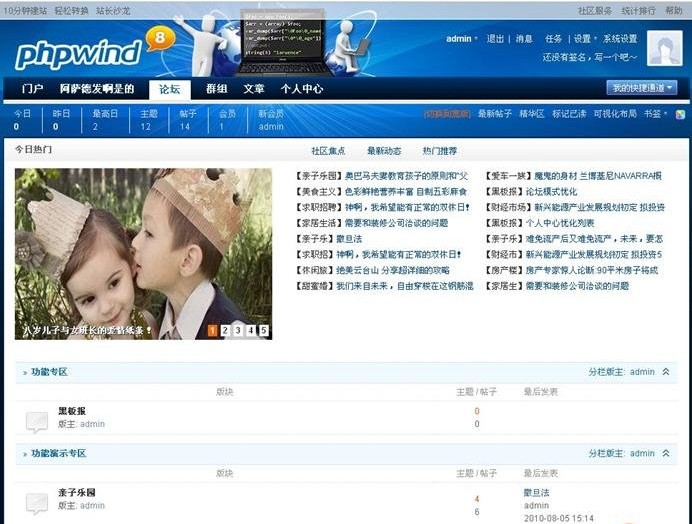Click 帮助 in top bar
Image resolution: width=692 pixels, height=524 pixels.
click(674, 11)
